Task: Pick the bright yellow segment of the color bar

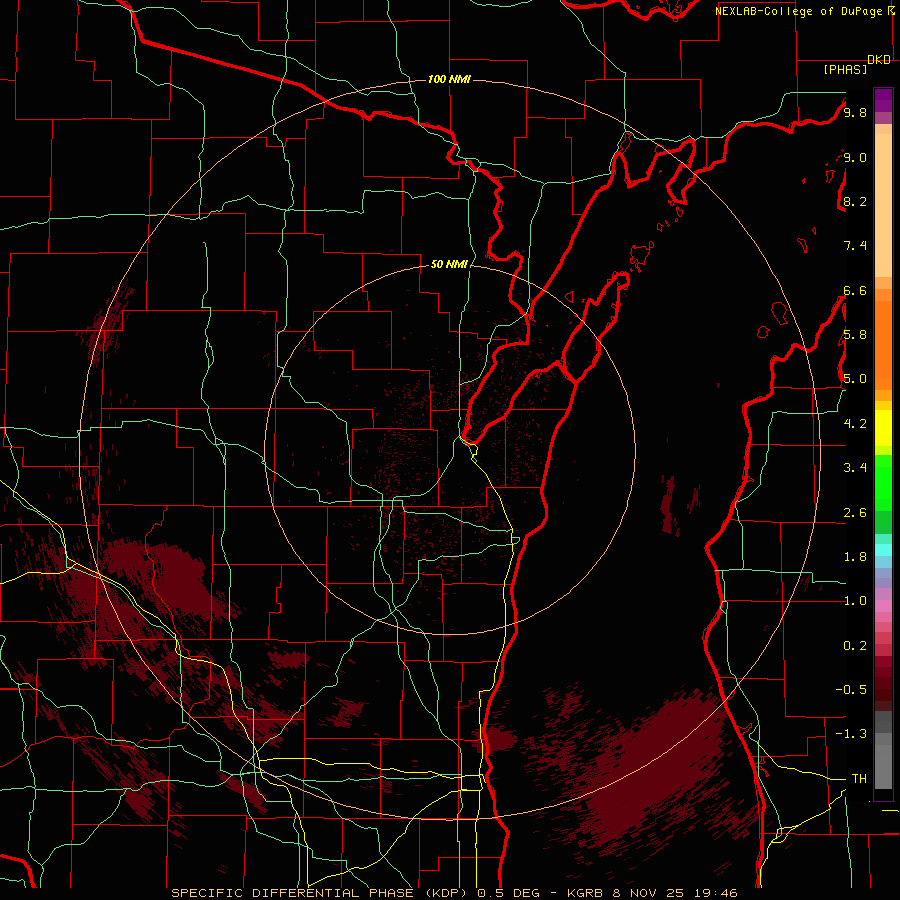Action: click(883, 428)
